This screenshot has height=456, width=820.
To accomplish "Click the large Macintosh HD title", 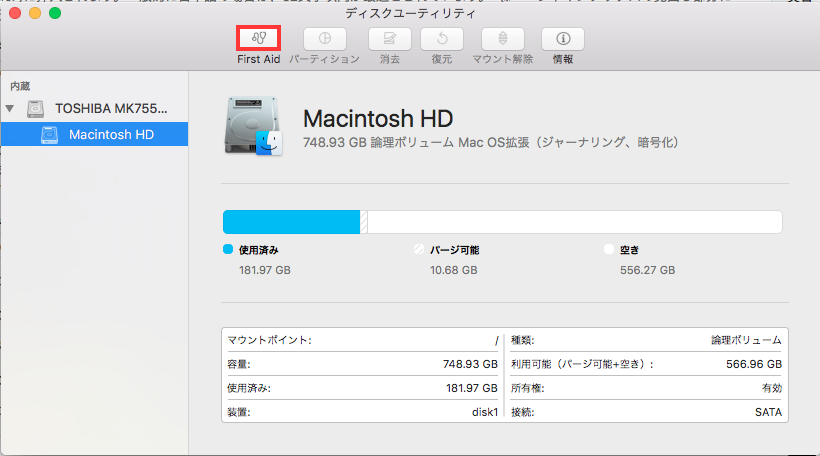I will click(x=378, y=119).
